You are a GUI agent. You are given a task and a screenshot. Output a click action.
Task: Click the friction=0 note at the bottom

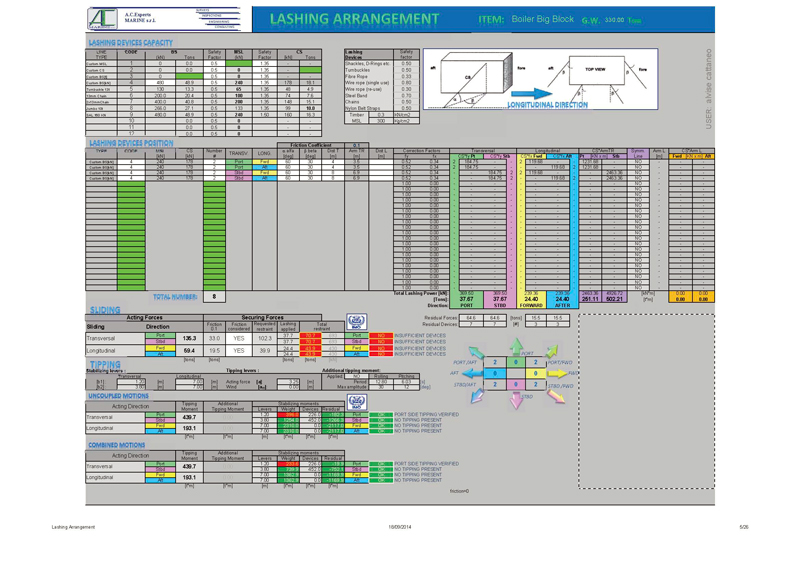[x=459, y=491]
